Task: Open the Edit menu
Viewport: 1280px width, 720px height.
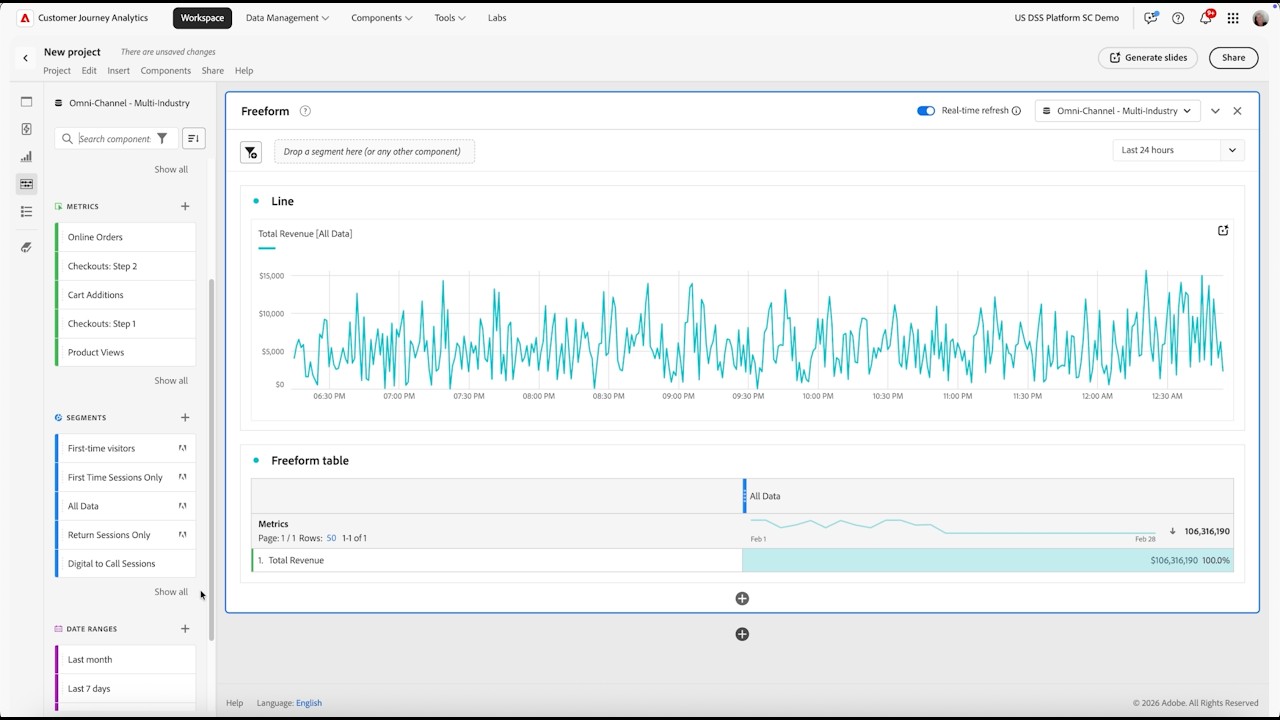Action: [89, 71]
